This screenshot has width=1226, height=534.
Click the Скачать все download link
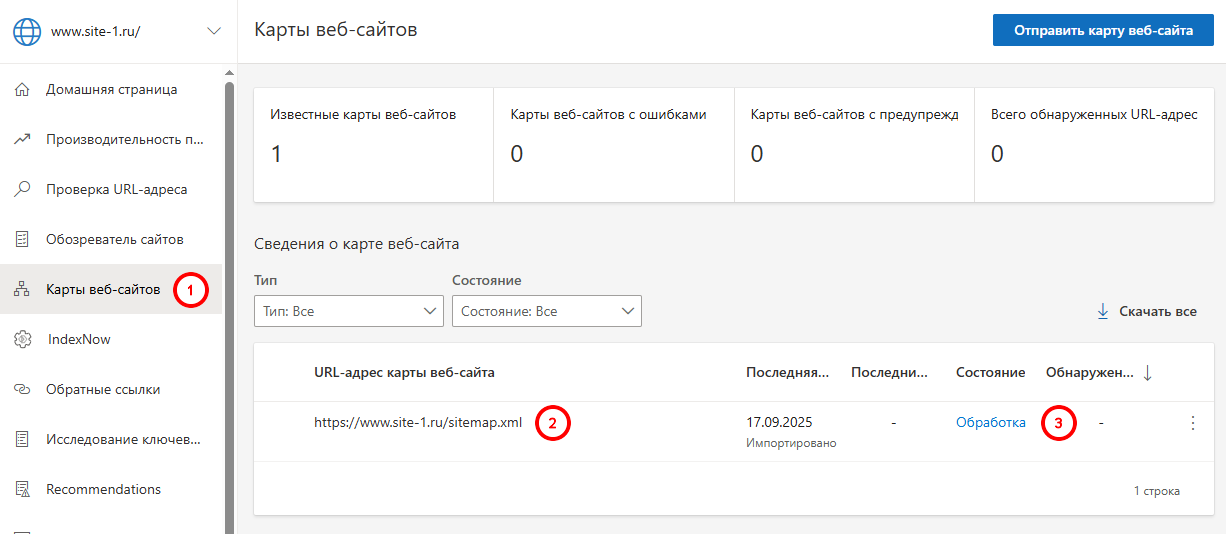pos(1147,311)
